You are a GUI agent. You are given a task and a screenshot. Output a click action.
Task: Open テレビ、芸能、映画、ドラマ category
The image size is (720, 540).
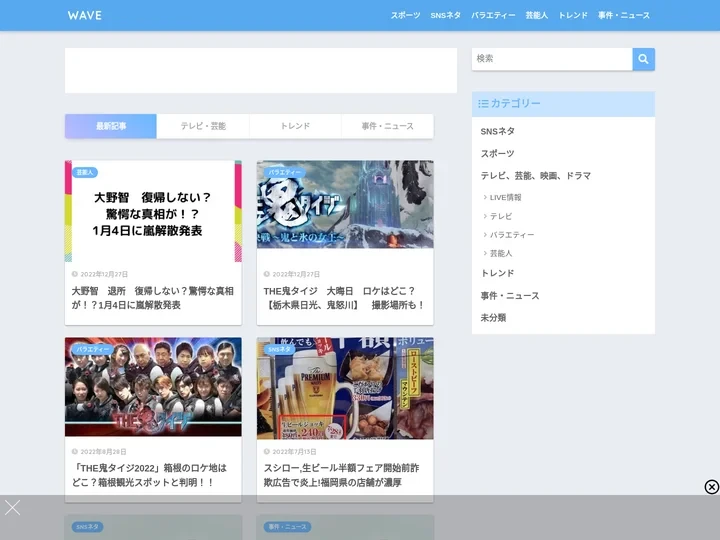[535, 175]
